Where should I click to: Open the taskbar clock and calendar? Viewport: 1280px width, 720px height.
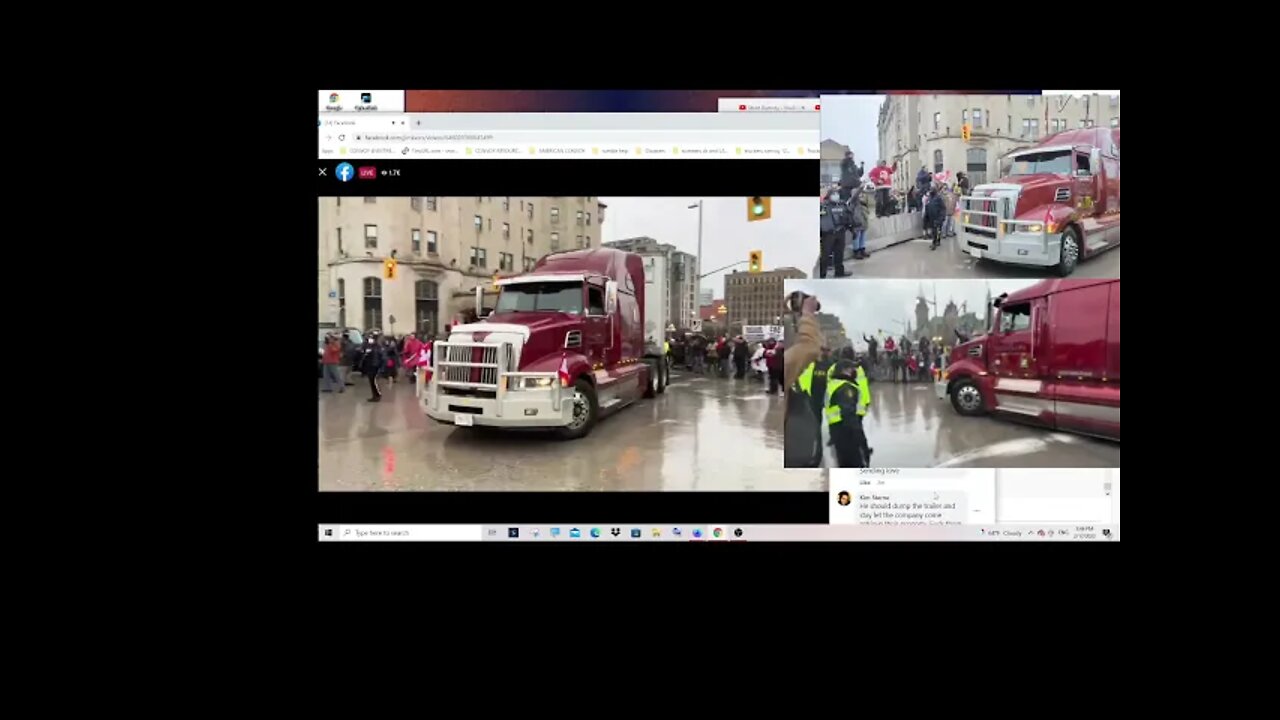1085,533
